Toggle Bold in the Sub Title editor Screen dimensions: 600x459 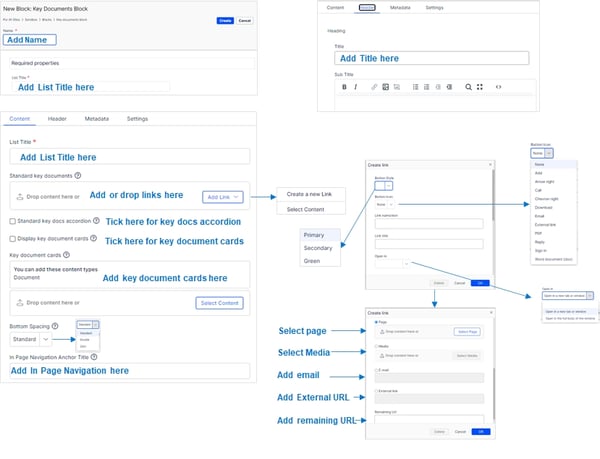(x=344, y=87)
